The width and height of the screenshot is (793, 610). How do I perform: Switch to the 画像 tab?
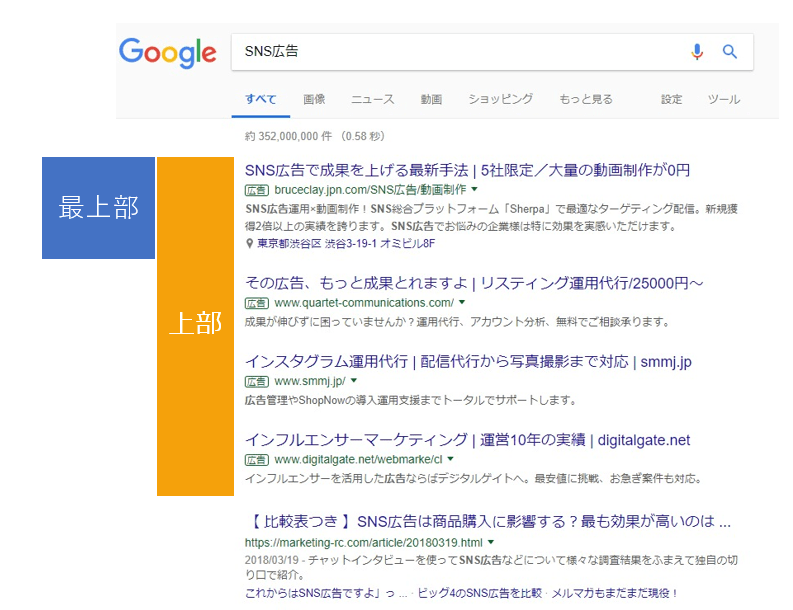click(x=314, y=100)
